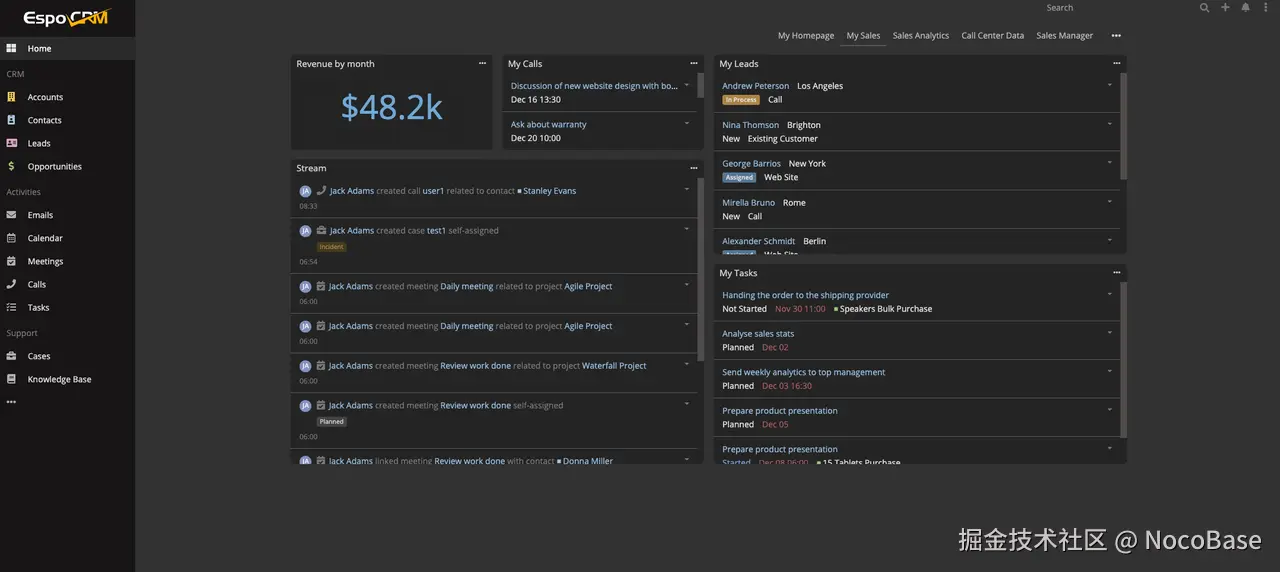The width and height of the screenshot is (1280, 572).
Task: Open the top-right vertical dots menu
Action: tap(1265, 8)
